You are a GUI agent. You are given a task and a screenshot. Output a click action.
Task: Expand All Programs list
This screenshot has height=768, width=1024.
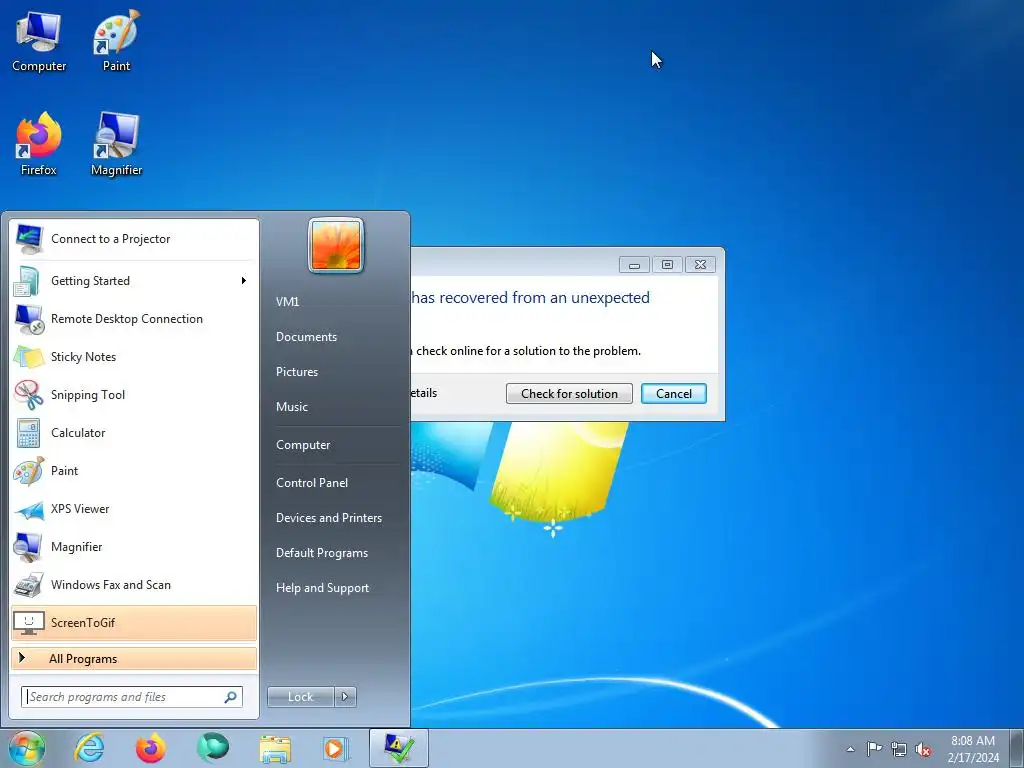[134, 659]
